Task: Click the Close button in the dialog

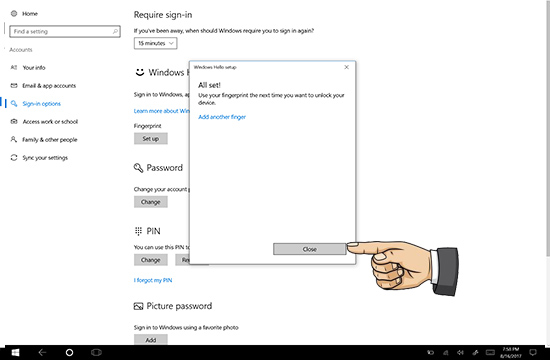Action: coord(309,249)
